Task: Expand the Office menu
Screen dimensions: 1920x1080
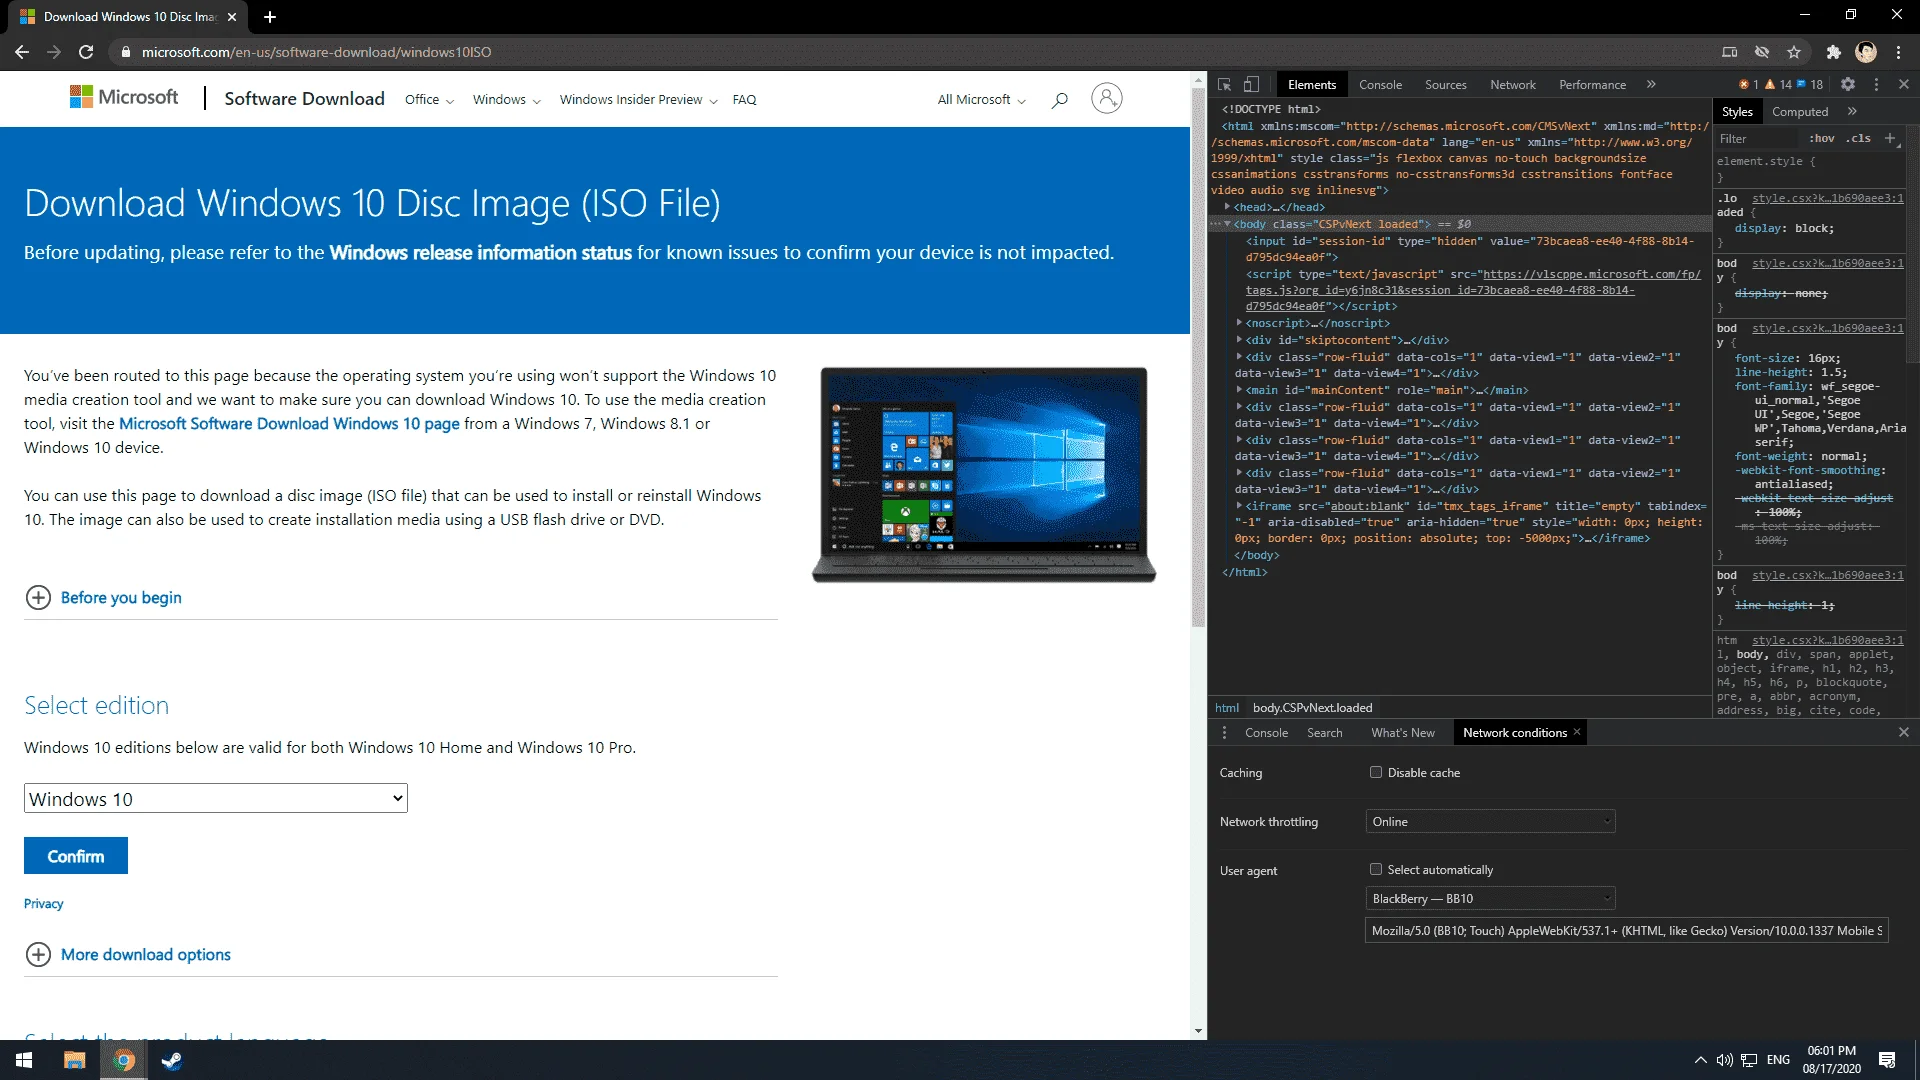Action: tap(429, 99)
